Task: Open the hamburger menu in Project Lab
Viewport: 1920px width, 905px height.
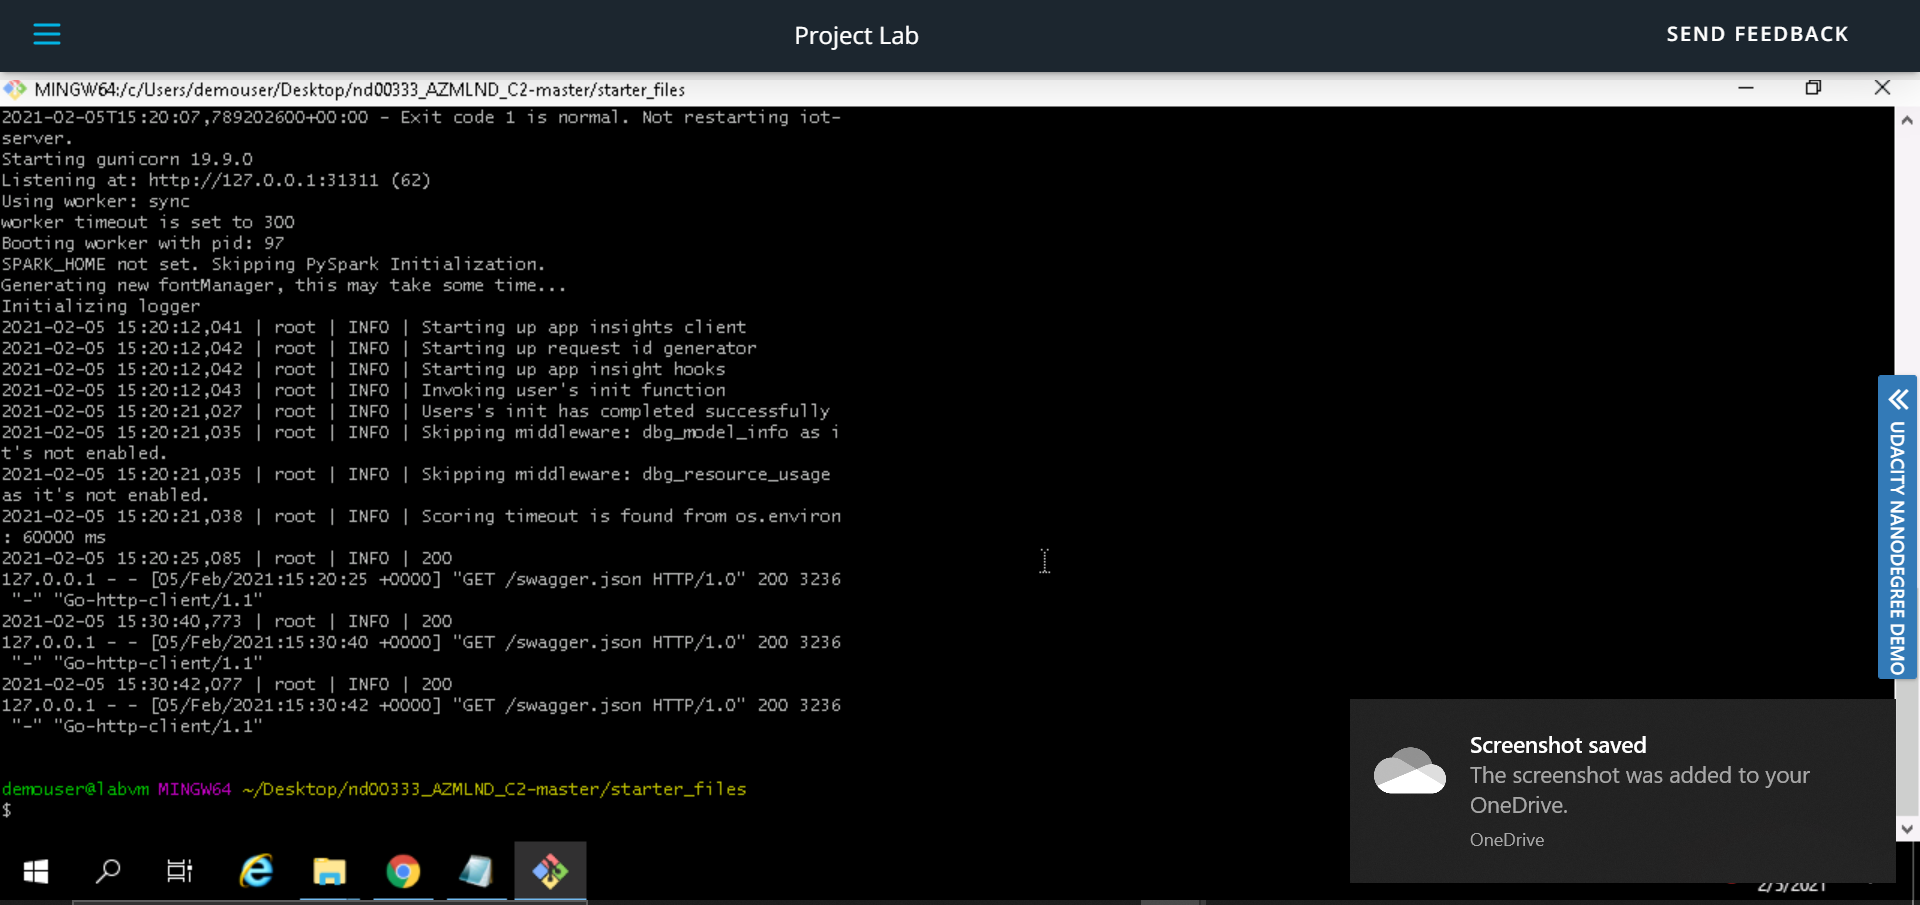Action: coord(47,34)
